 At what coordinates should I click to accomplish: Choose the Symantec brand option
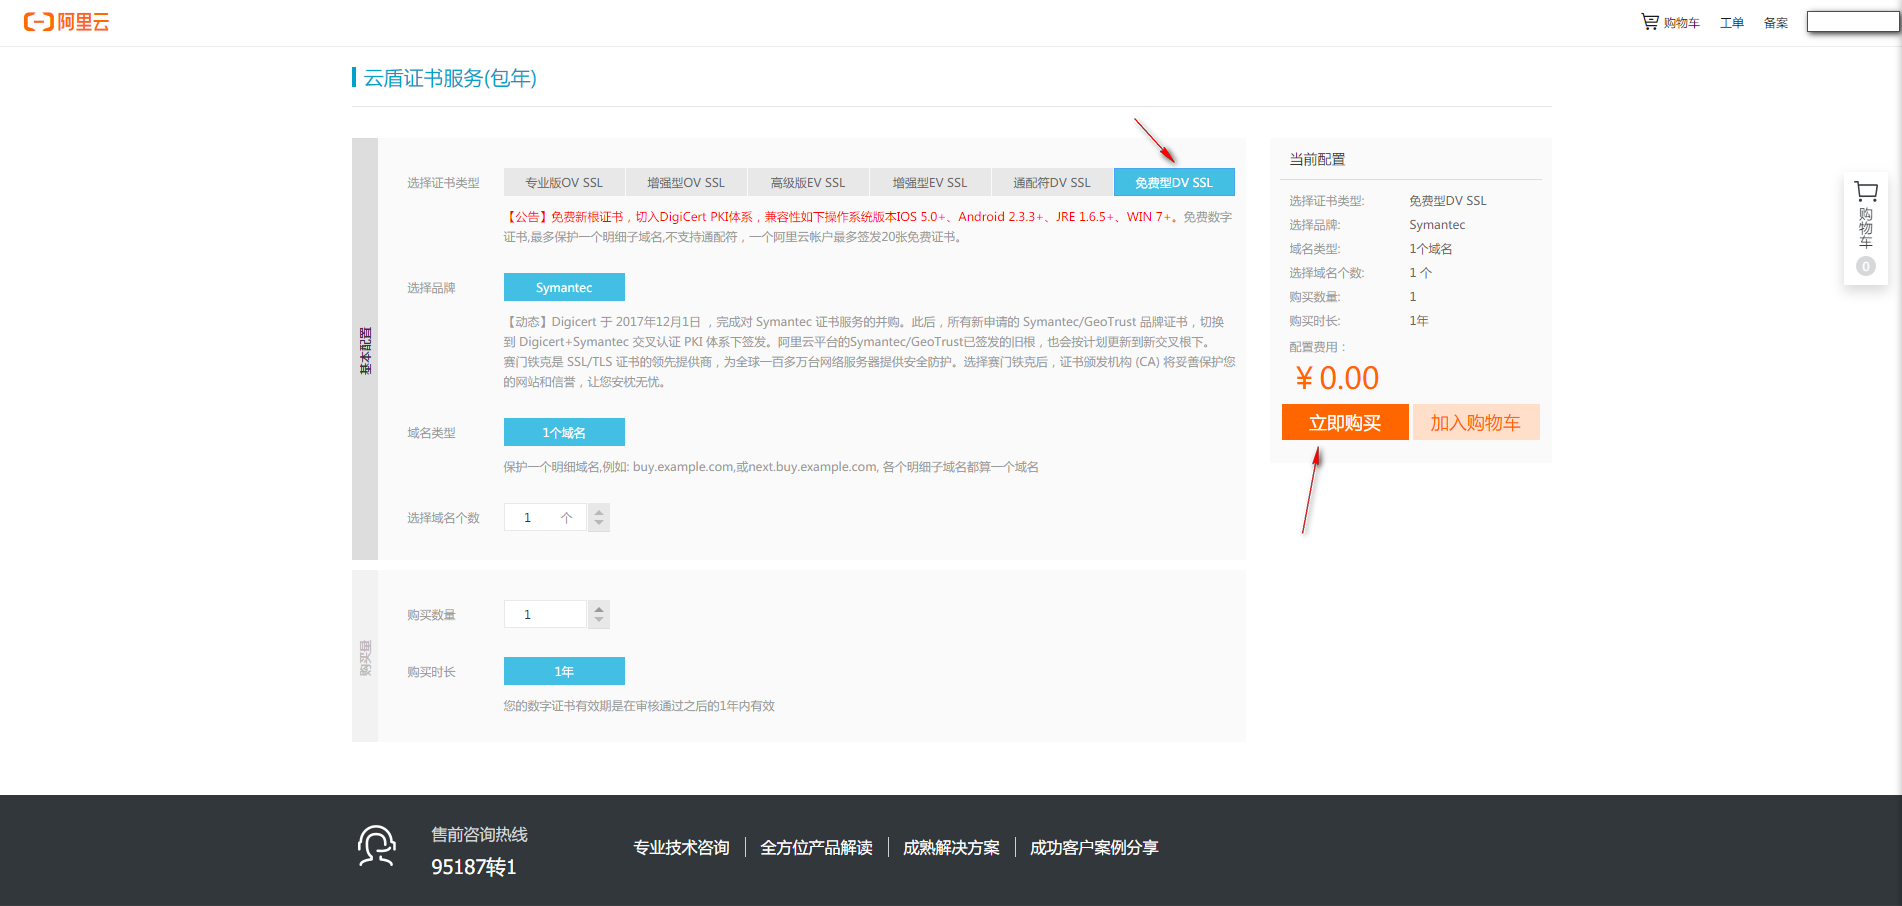point(564,287)
